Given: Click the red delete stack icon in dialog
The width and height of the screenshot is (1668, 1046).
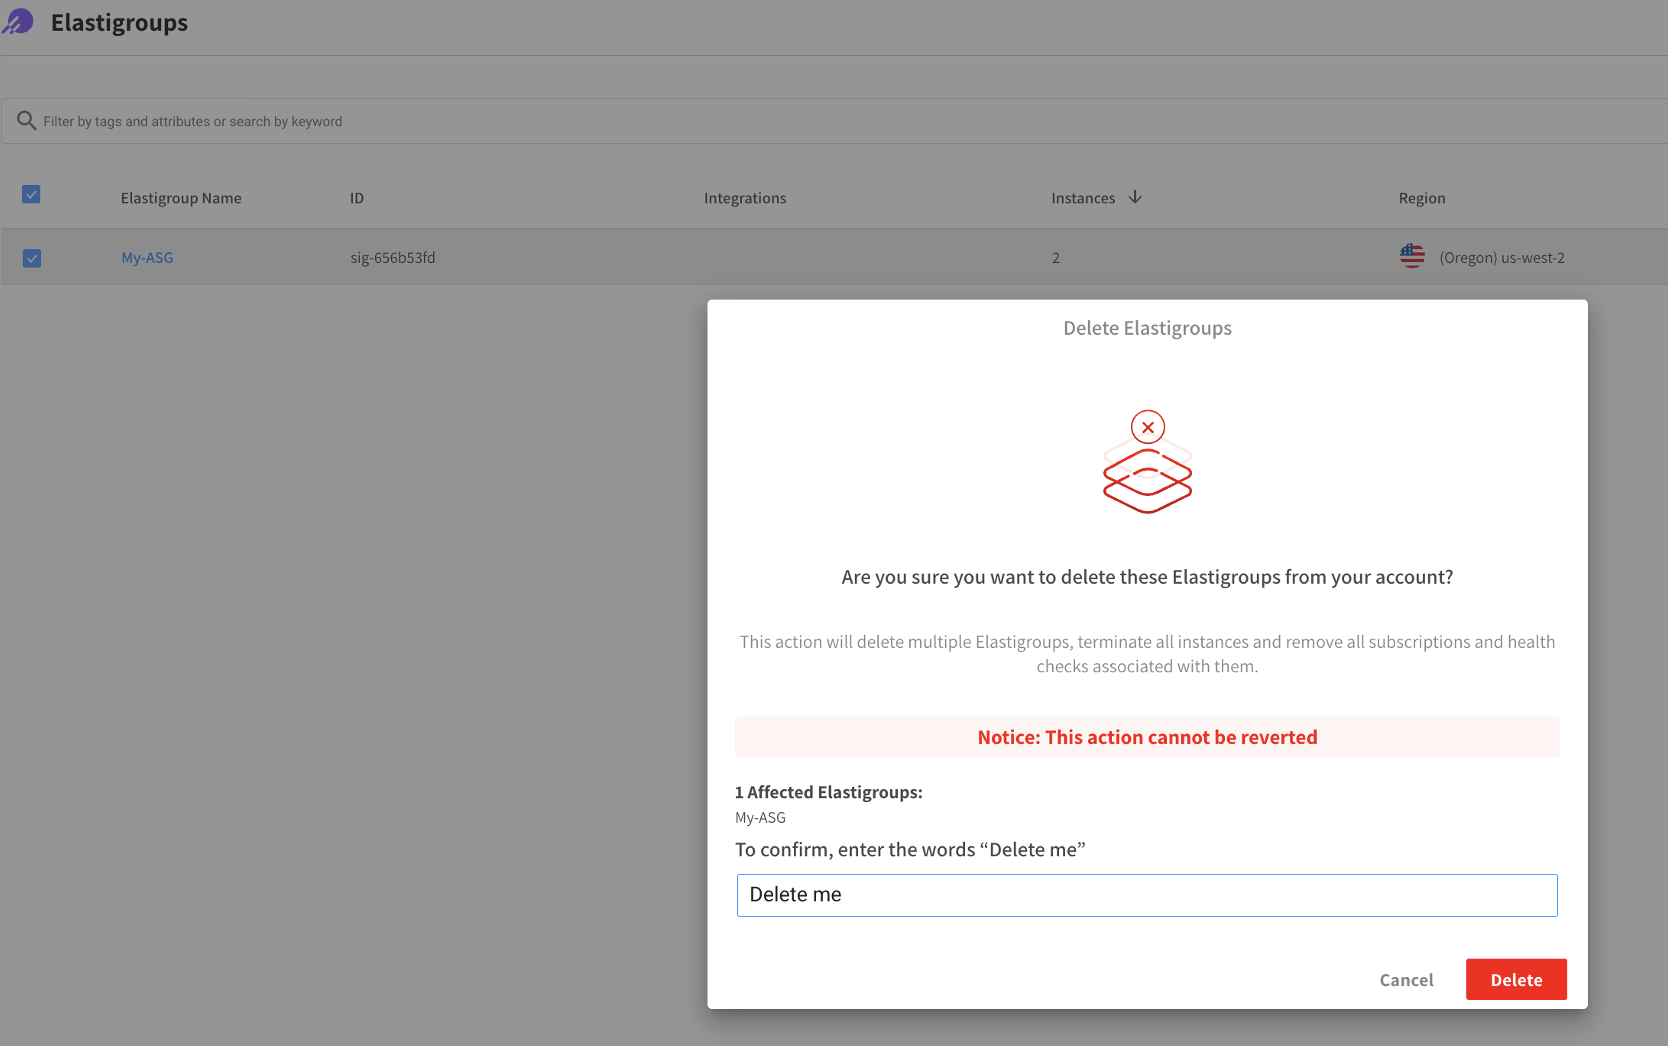Looking at the screenshot, I should pos(1147,463).
